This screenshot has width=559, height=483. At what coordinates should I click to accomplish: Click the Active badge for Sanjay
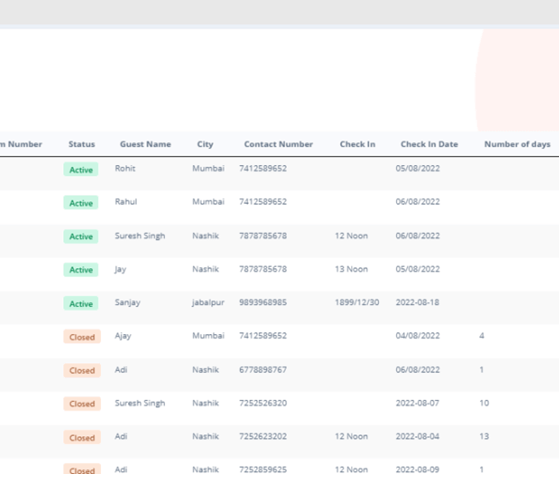click(81, 303)
